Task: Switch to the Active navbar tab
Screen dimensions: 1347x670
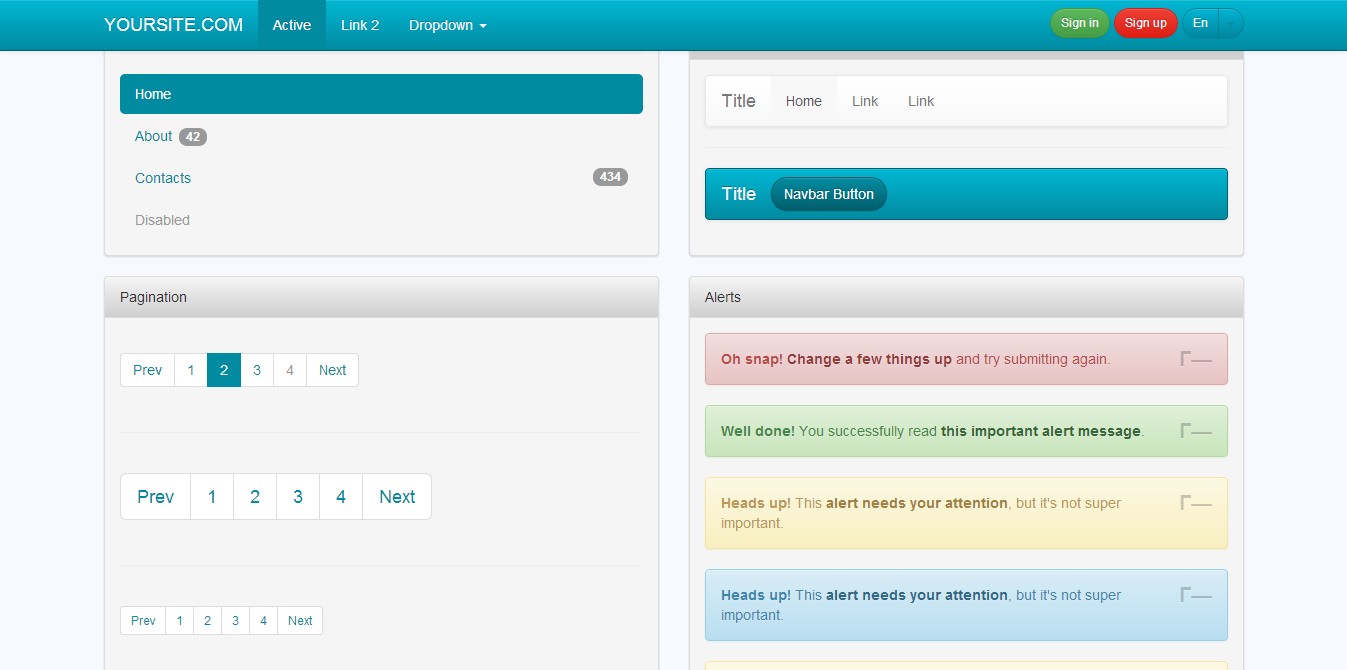Action: 291,25
